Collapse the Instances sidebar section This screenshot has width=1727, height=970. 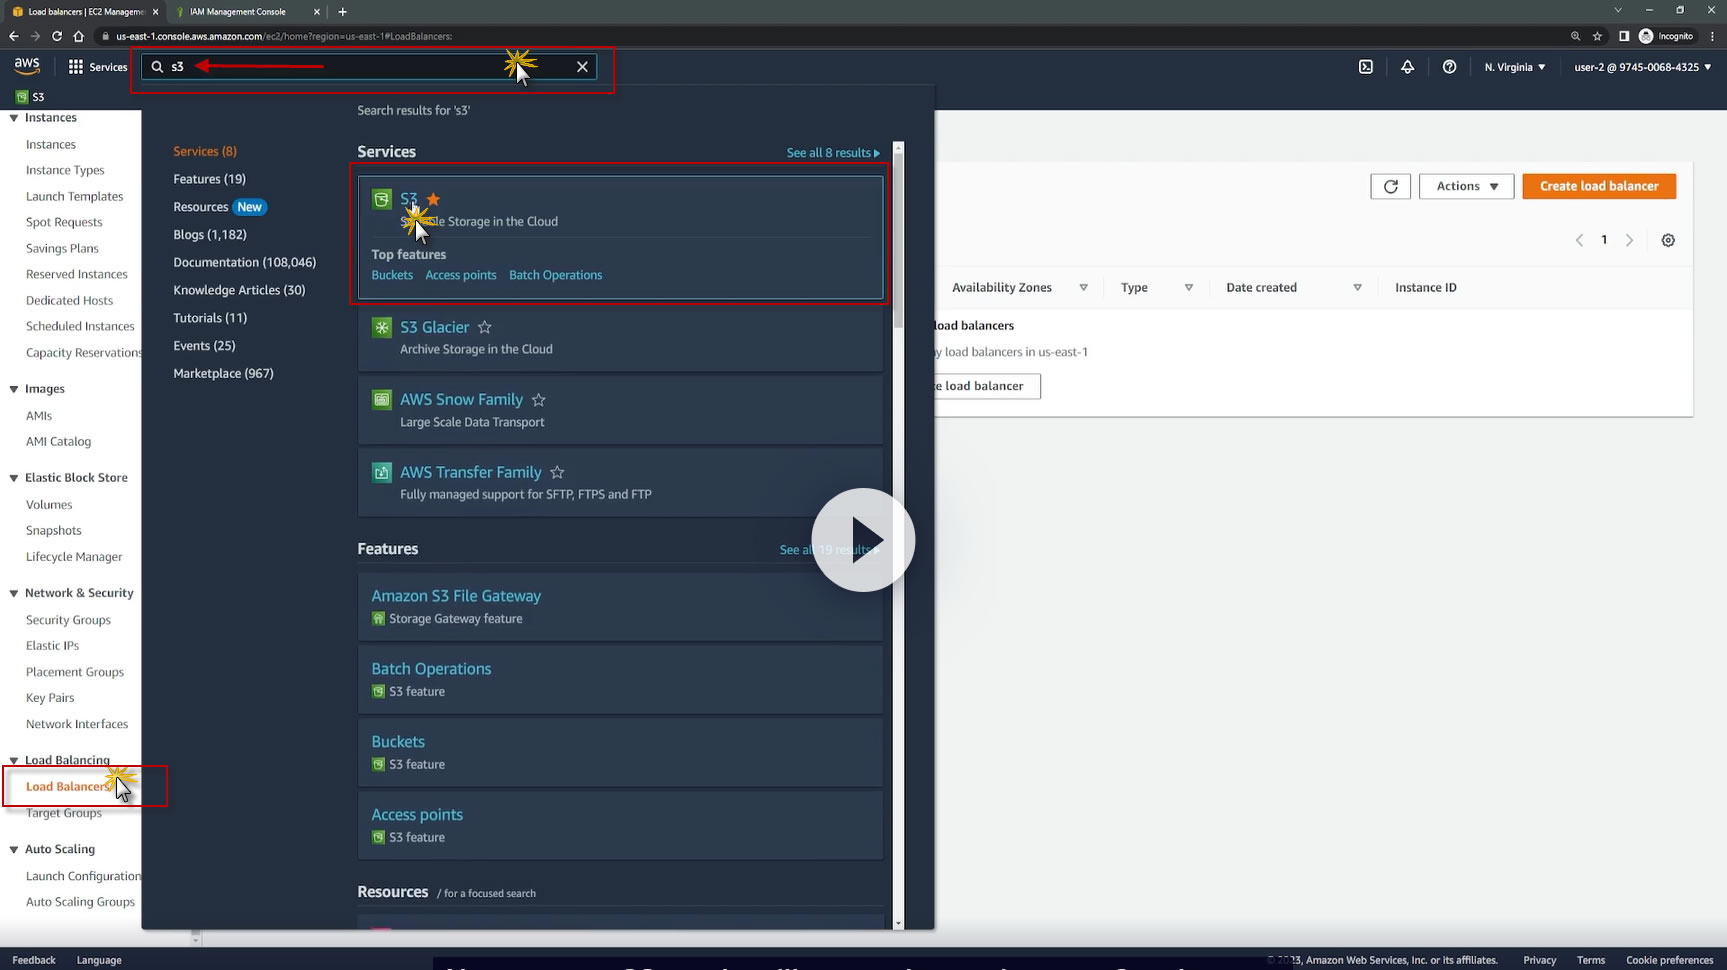click(14, 118)
